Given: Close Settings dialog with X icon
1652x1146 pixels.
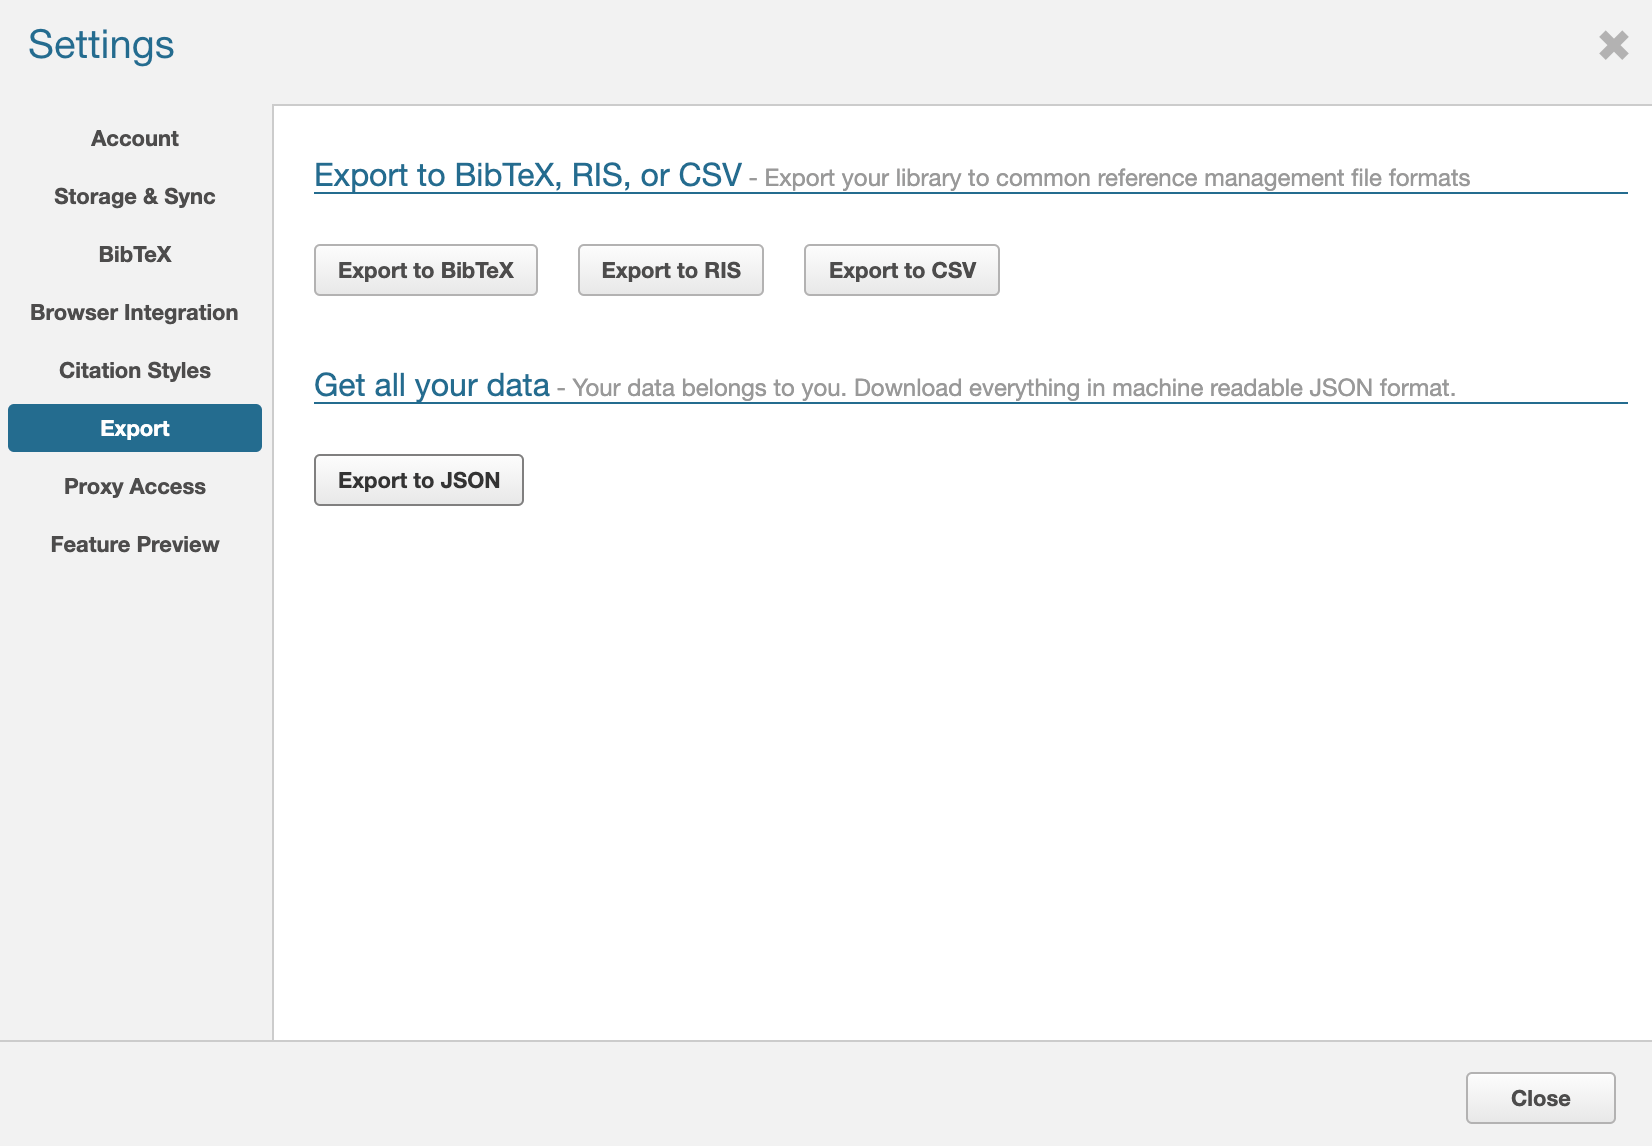Looking at the screenshot, I should click(x=1613, y=45).
